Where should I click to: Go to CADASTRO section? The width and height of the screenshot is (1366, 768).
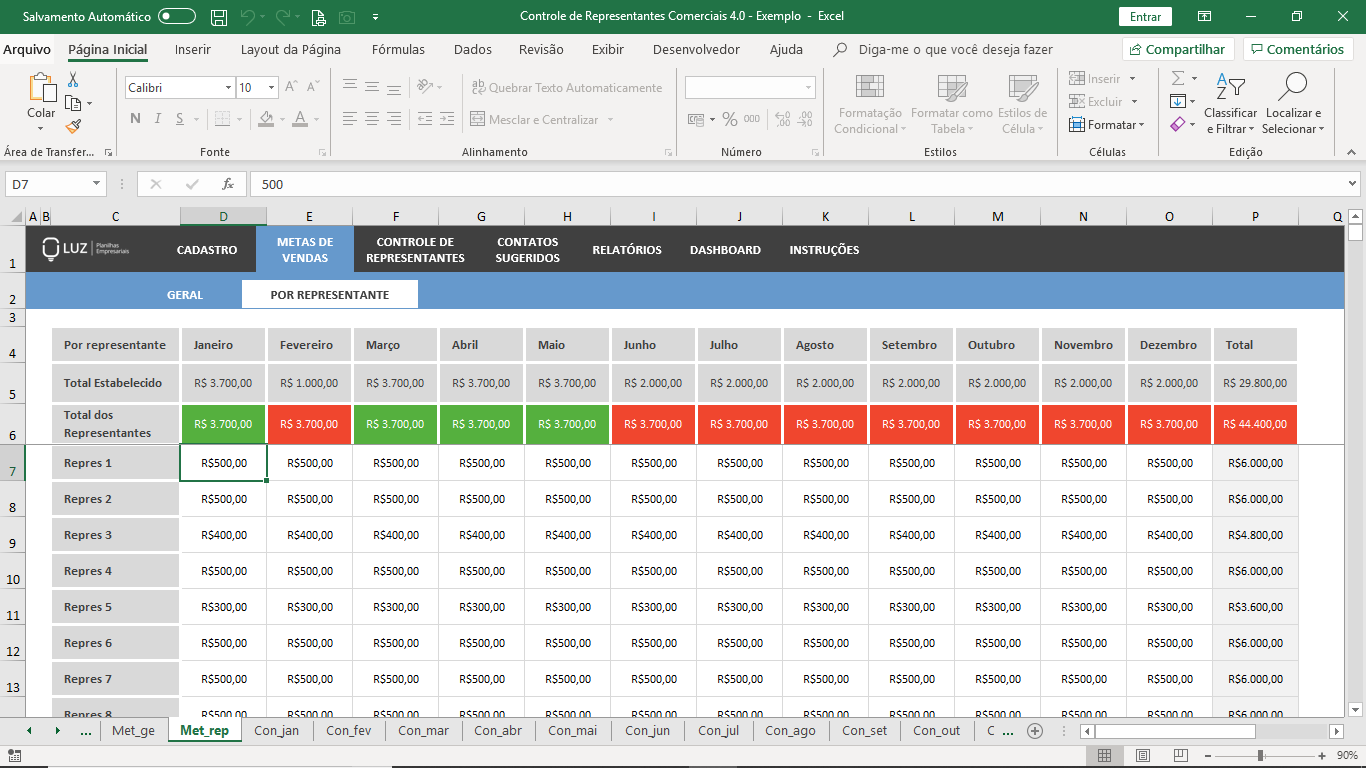207,250
